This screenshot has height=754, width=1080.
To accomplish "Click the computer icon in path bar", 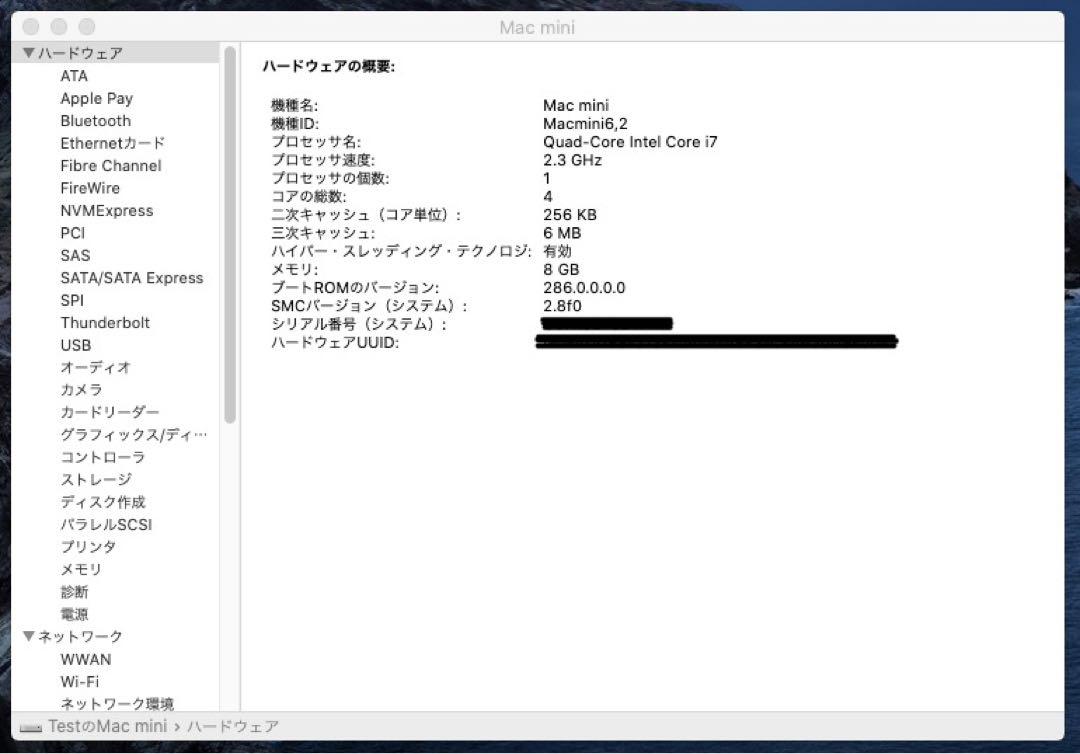I will (30, 727).
